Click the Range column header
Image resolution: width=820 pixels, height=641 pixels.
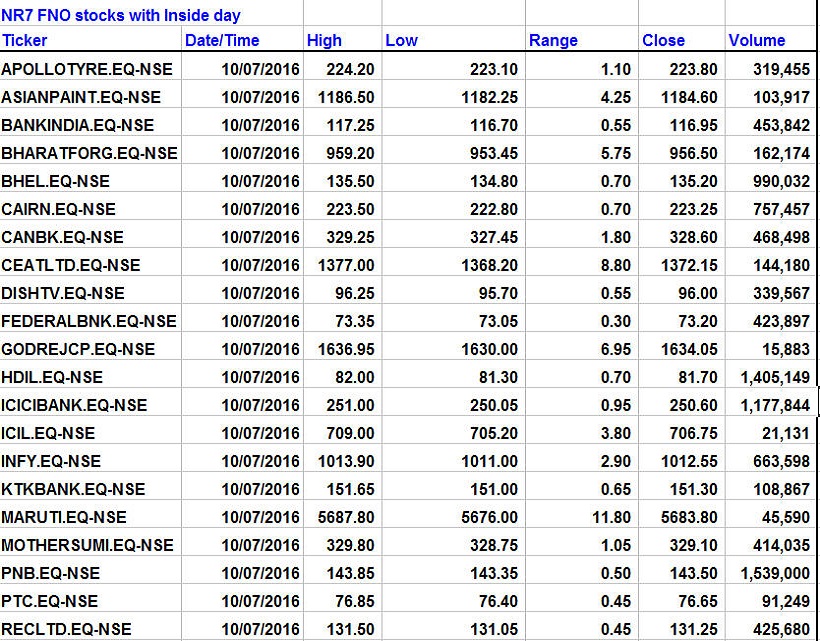coord(553,41)
